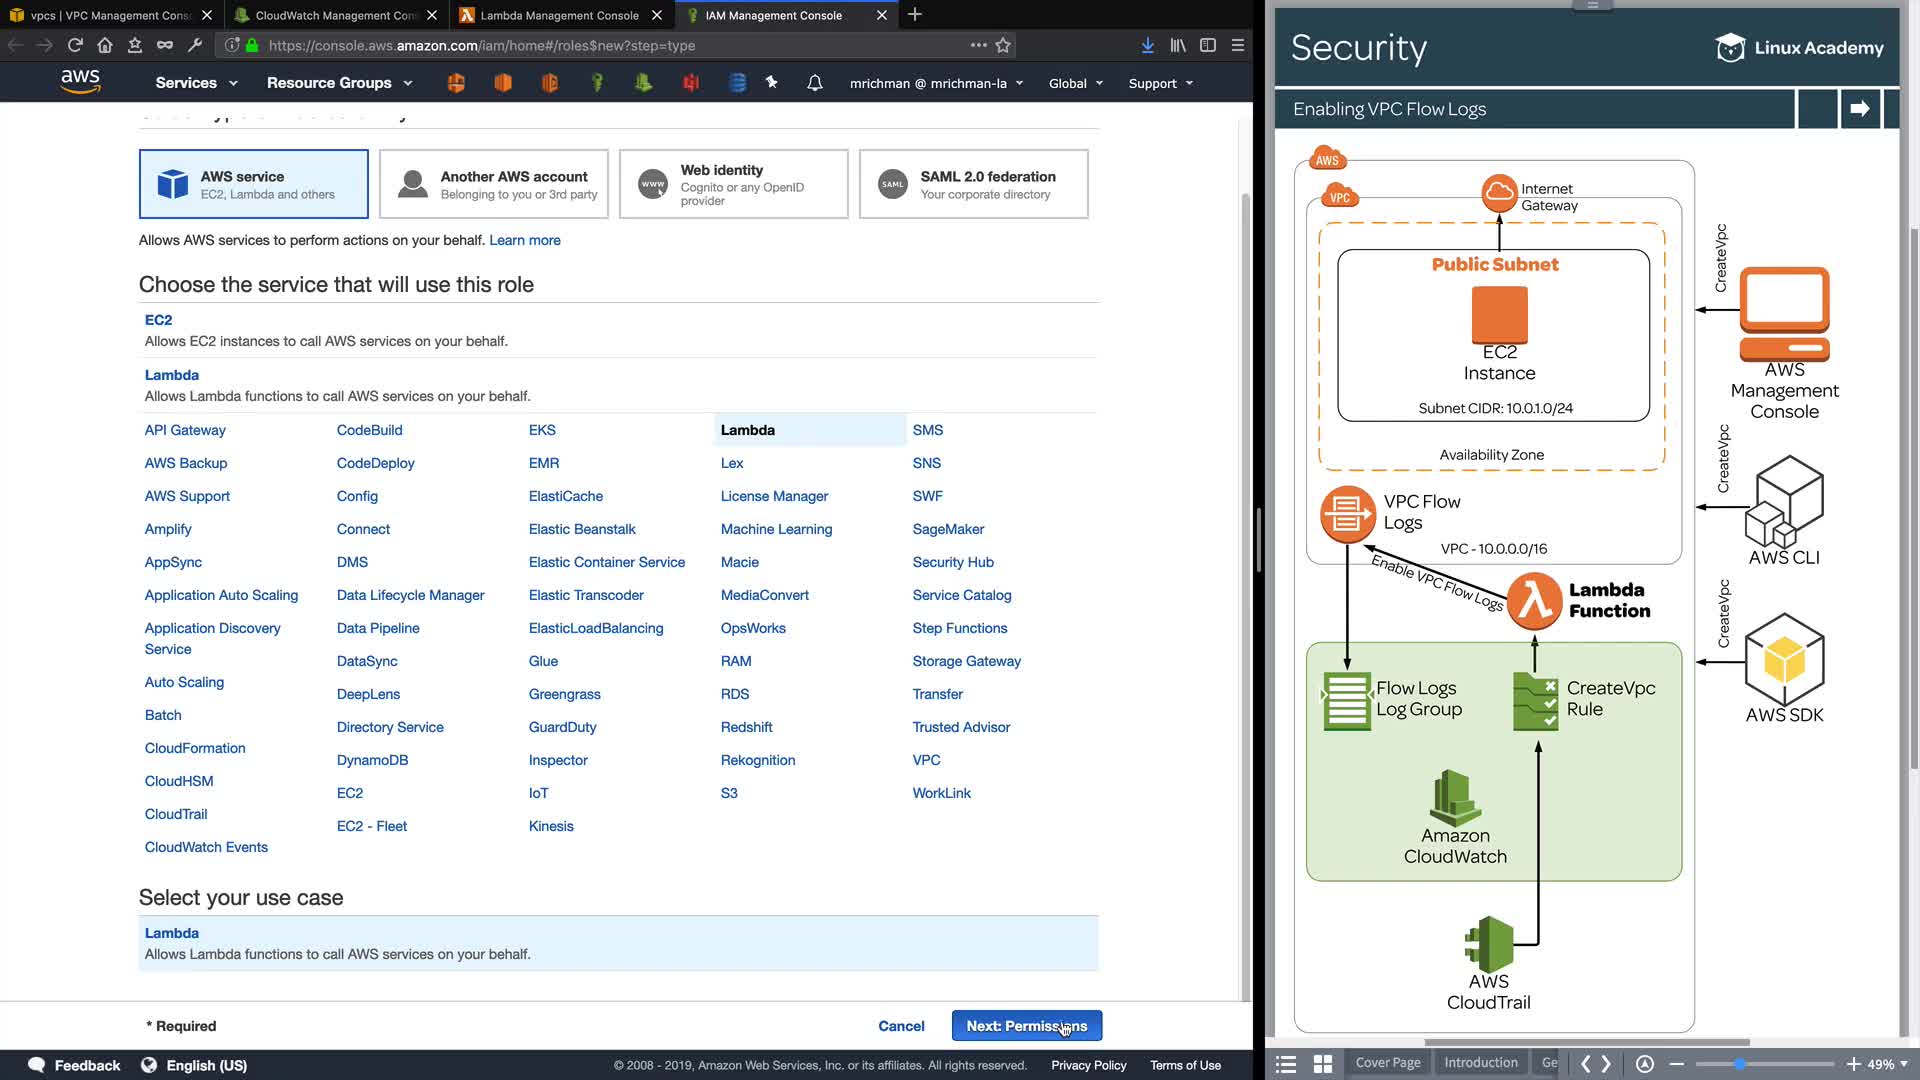Click the pin shortcut icon in AWS navbar
The width and height of the screenshot is (1920, 1080).
[x=771, y=83]
